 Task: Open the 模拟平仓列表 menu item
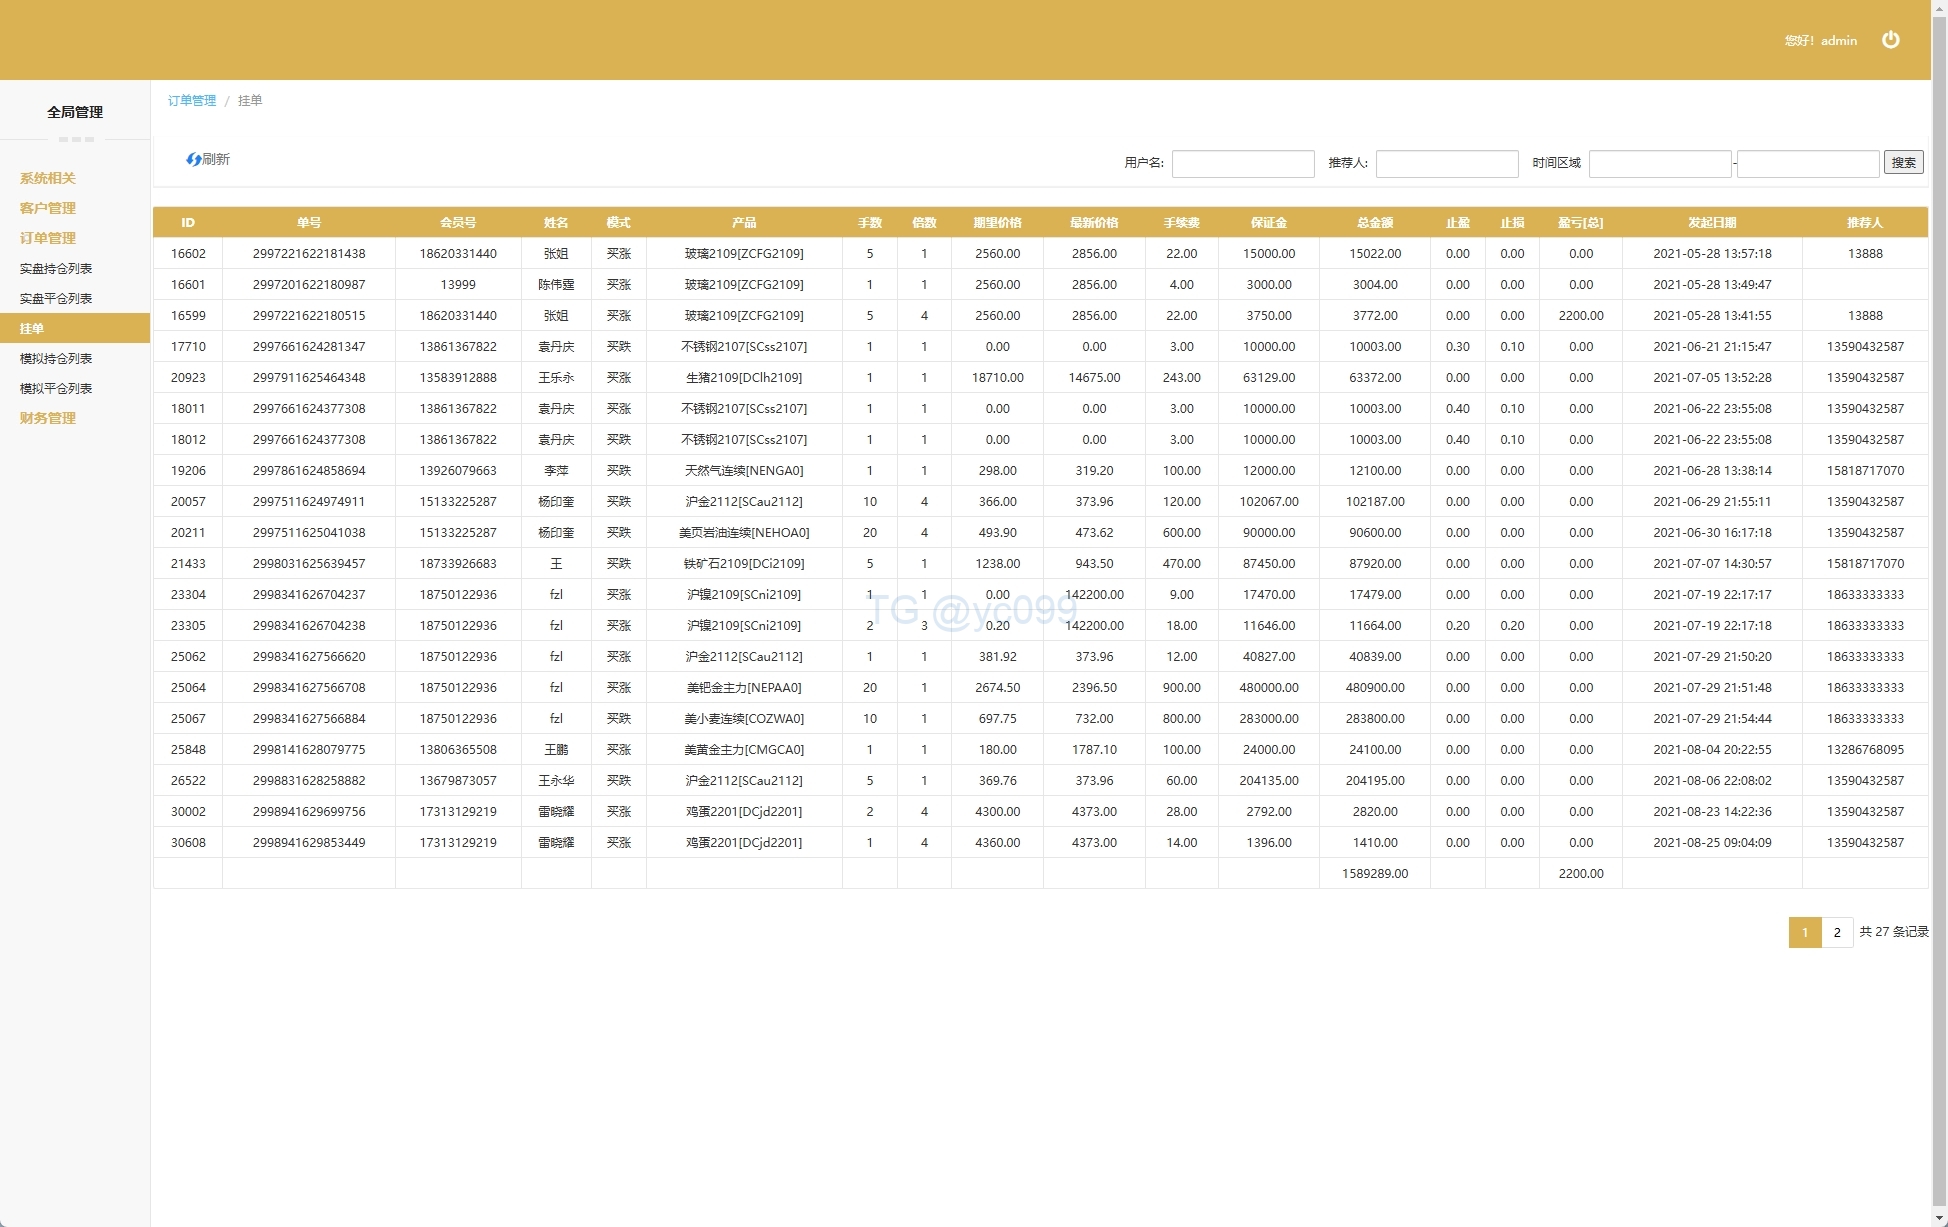tap(56, 388)
